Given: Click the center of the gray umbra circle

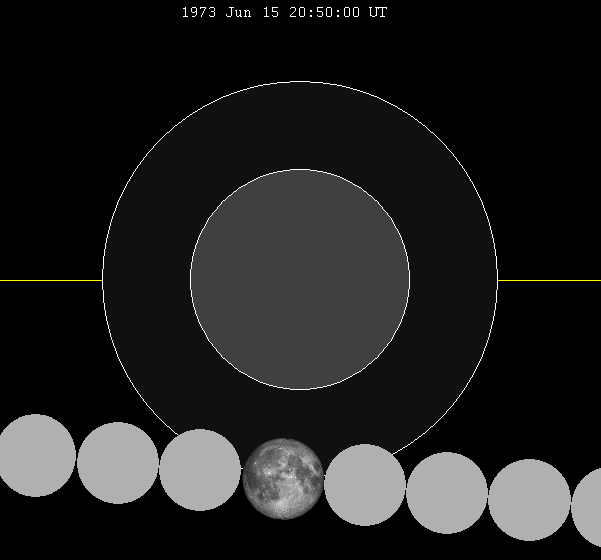Looking at the screenshot, I should pos(300,279).
